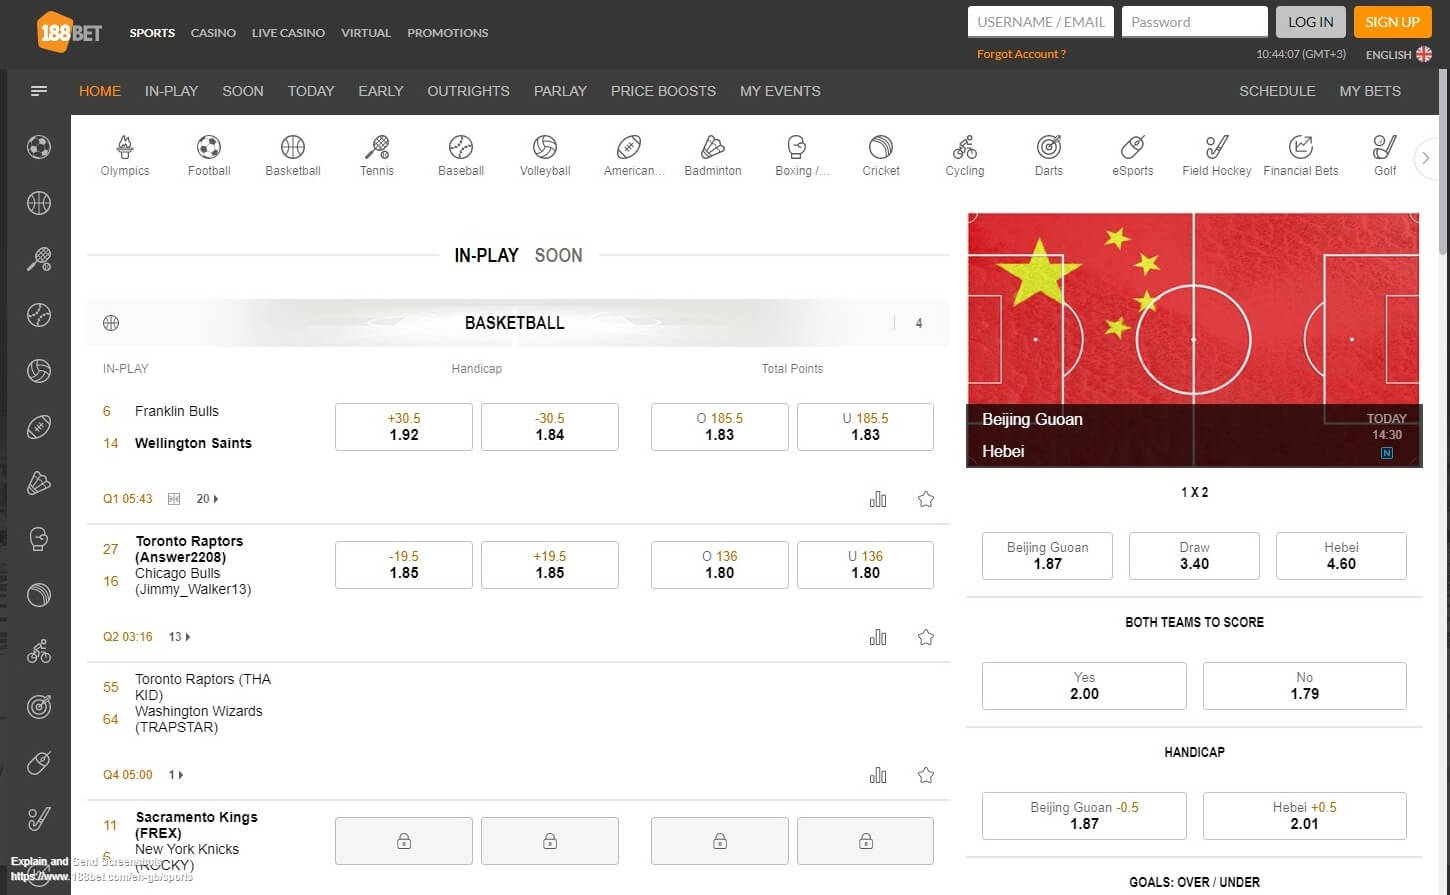Select the Financial Bets icon
The height and width of the screenshot is (895, 1450).
(1301, 156)
